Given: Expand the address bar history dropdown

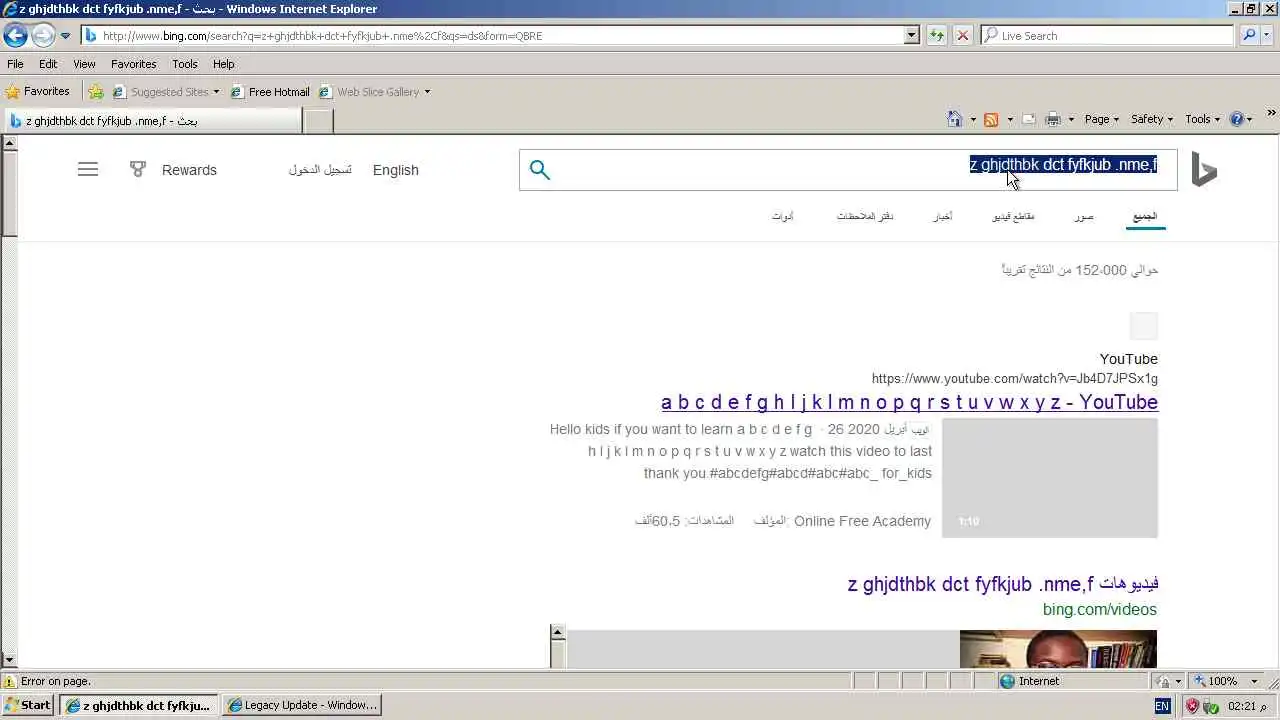Looking at the screenshot, I should [912, 36].
